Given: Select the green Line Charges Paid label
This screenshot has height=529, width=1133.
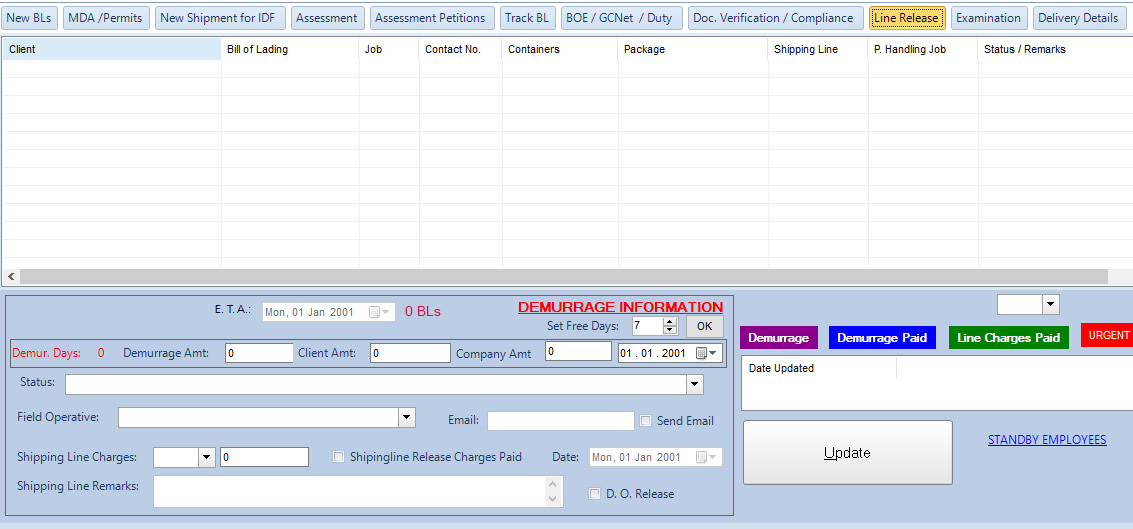Looking at the screenshot, I should pos(1008,338).
